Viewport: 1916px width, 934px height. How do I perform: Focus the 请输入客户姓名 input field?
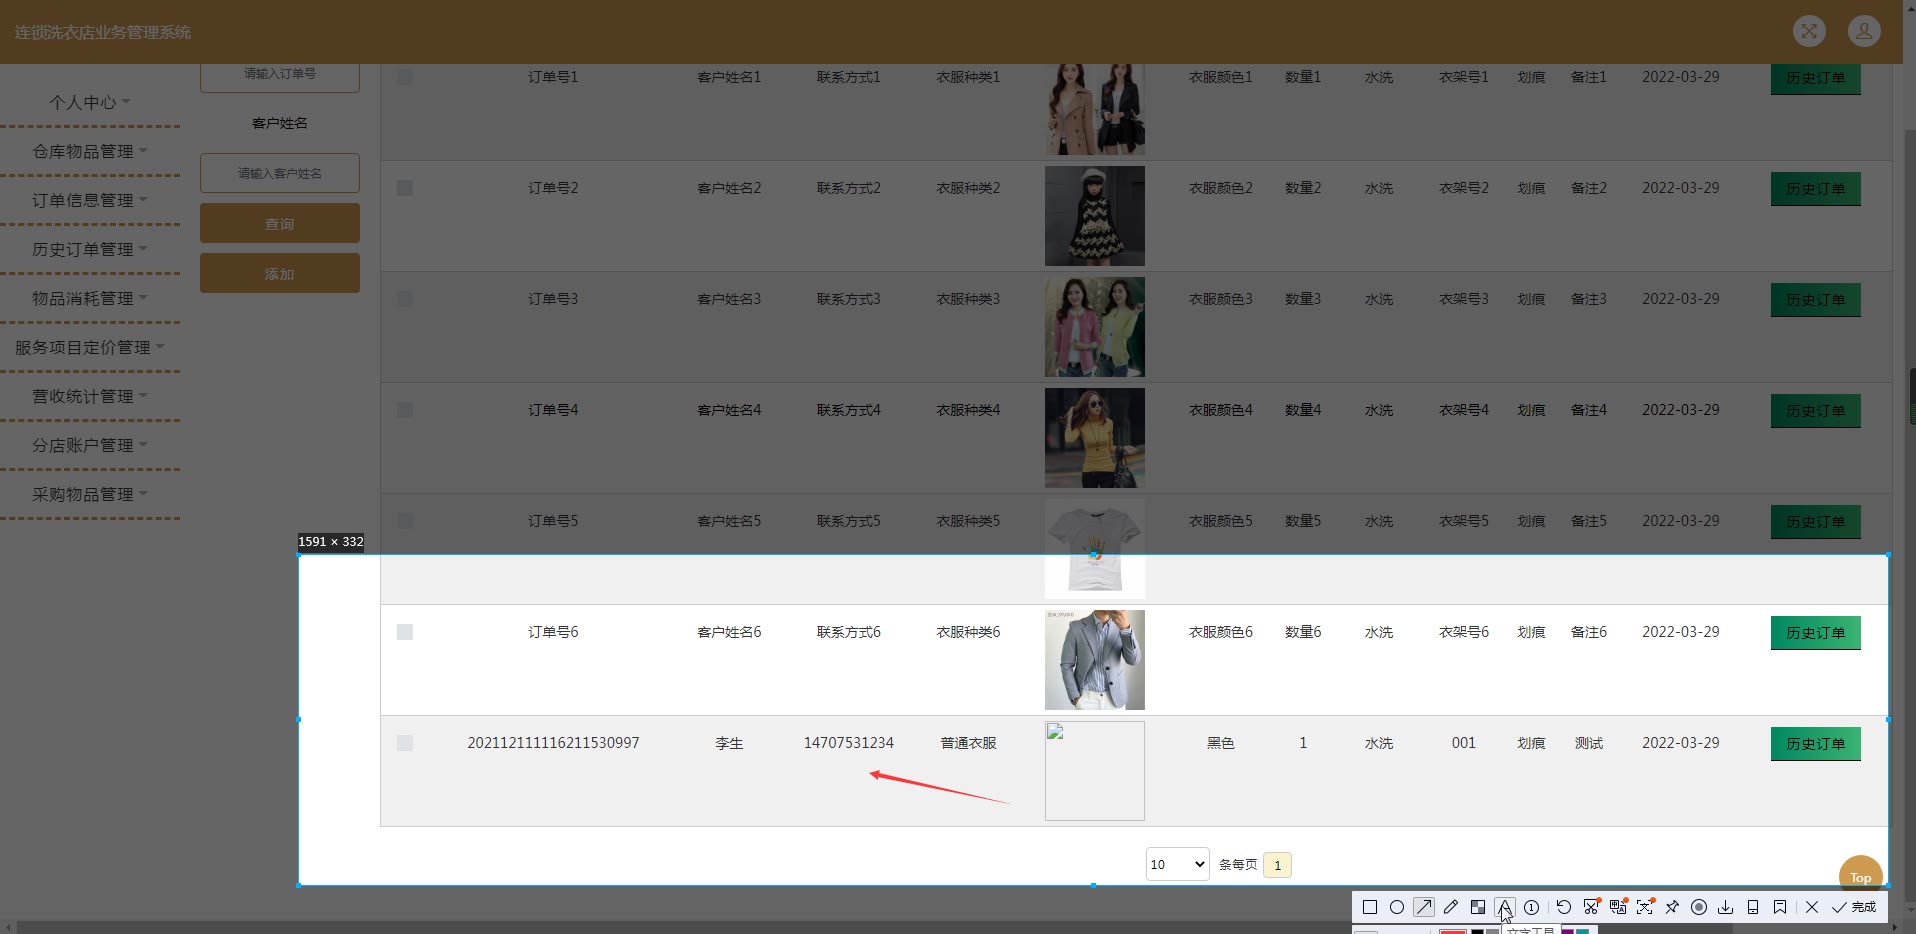pyautogui.click(x=280, y=173)
